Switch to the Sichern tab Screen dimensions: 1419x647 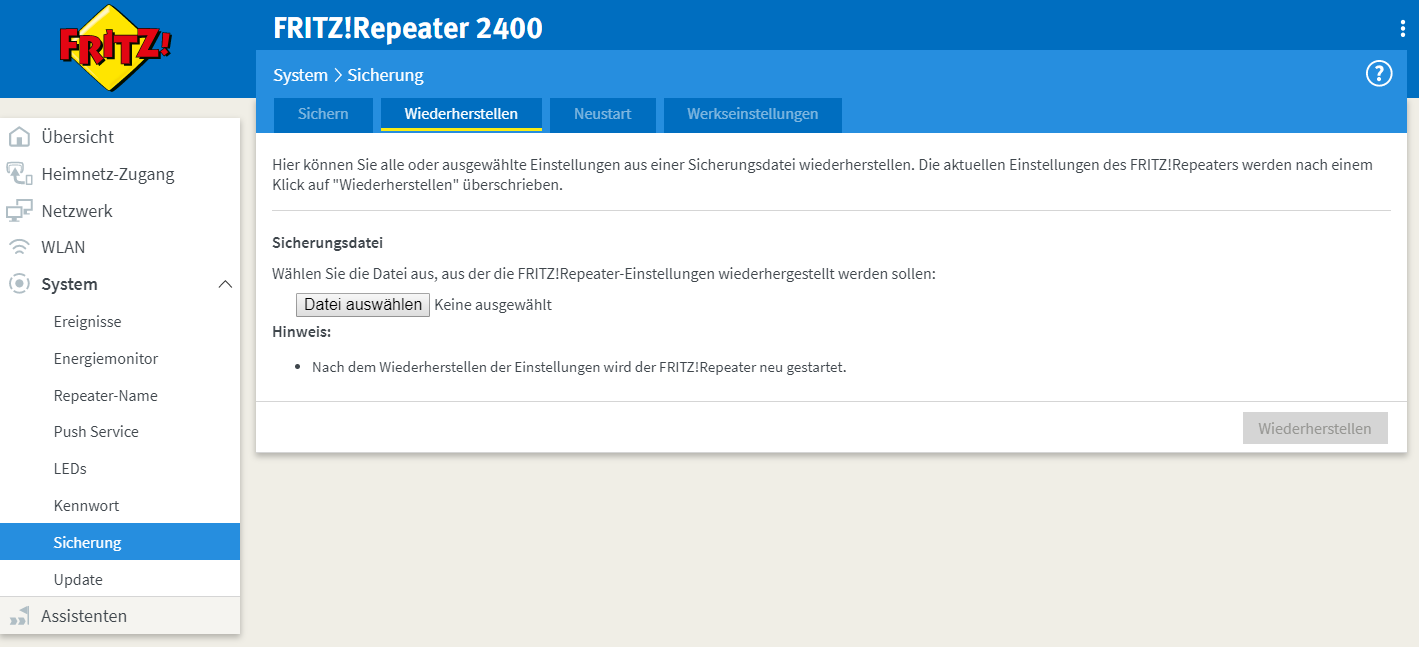[323, 114]
